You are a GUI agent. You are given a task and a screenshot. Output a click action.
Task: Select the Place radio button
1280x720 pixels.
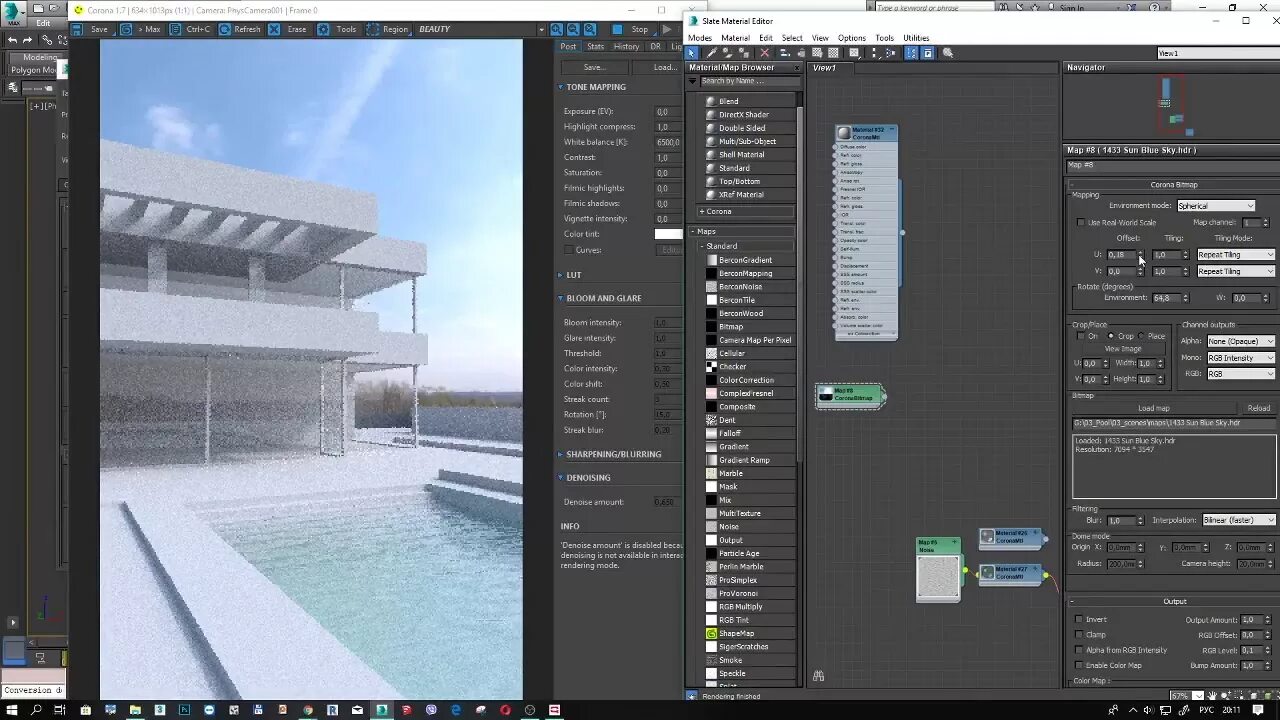[1141, 337]
